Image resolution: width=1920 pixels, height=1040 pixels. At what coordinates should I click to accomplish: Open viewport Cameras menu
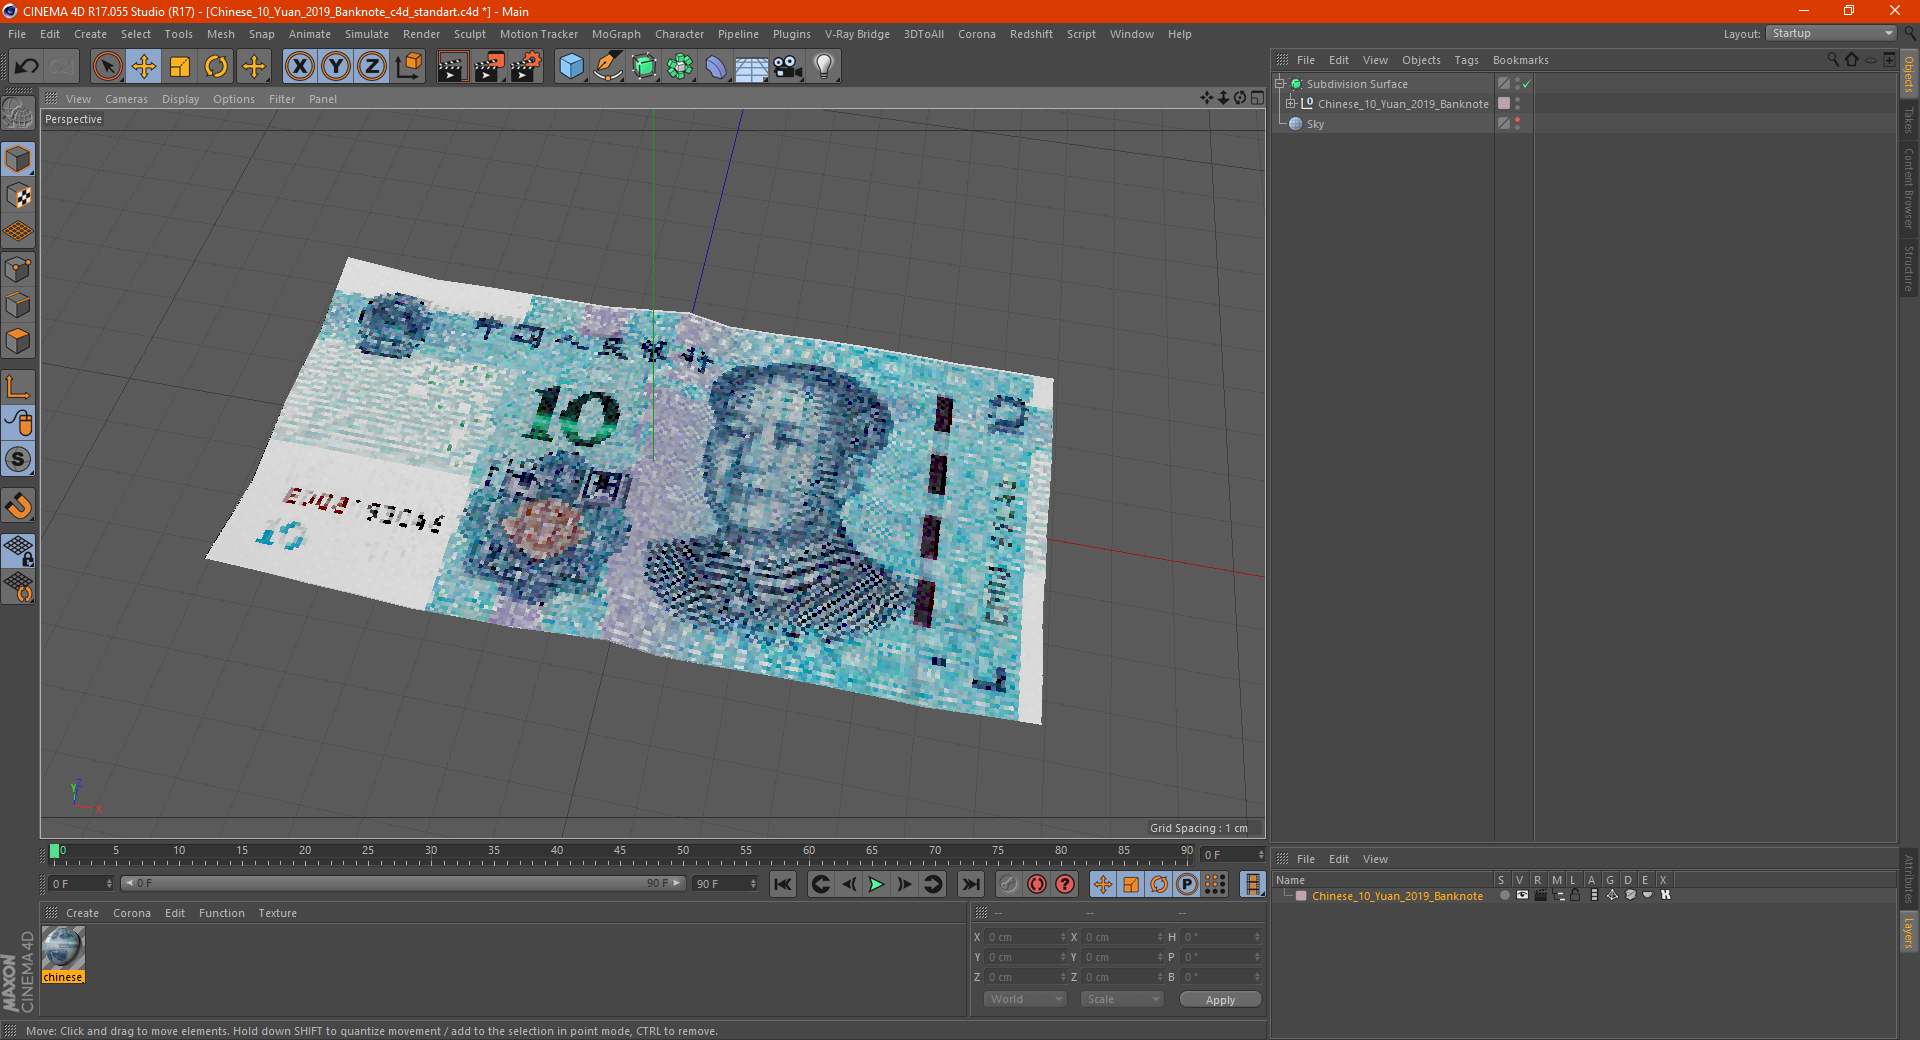[x=126, y=99]
